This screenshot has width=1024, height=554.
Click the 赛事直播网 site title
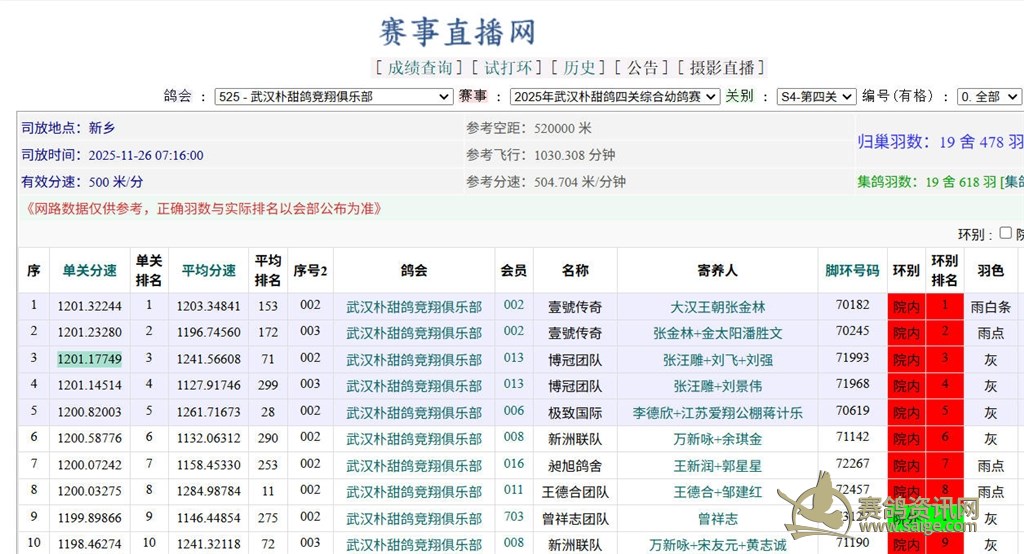pos(459,31)
